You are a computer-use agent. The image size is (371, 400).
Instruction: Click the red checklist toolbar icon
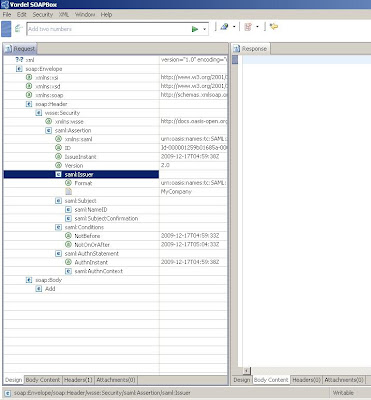click(248, 27)
